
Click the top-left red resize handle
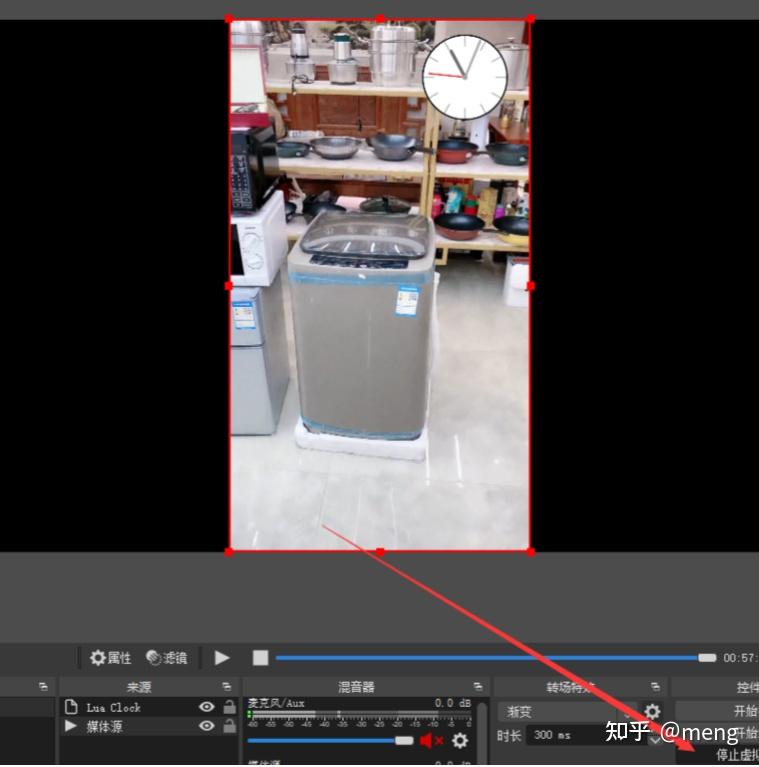[x=229, y=19]
